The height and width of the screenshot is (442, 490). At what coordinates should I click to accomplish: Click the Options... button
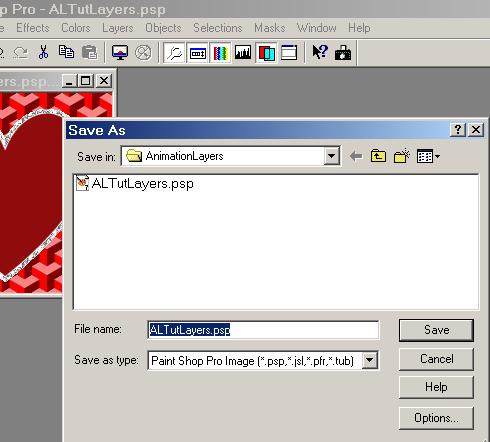pos(436,418)
